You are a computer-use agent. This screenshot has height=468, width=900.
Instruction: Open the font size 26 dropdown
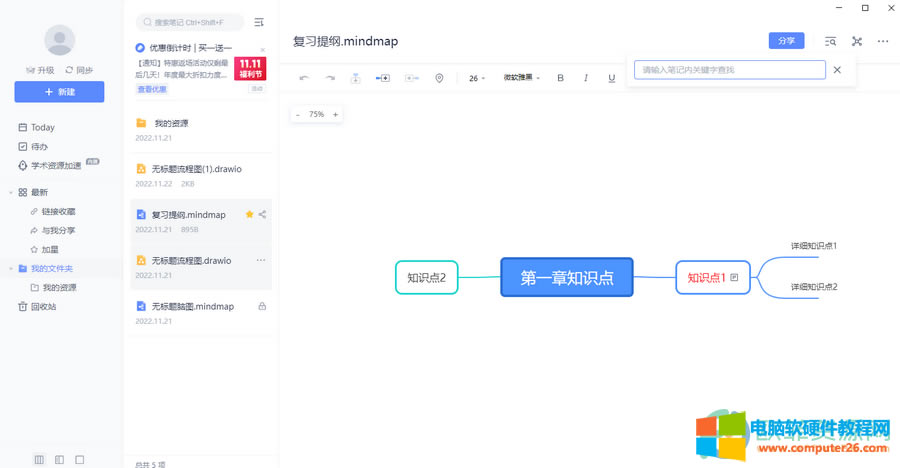pyautogui.click(x=477, y=78)
